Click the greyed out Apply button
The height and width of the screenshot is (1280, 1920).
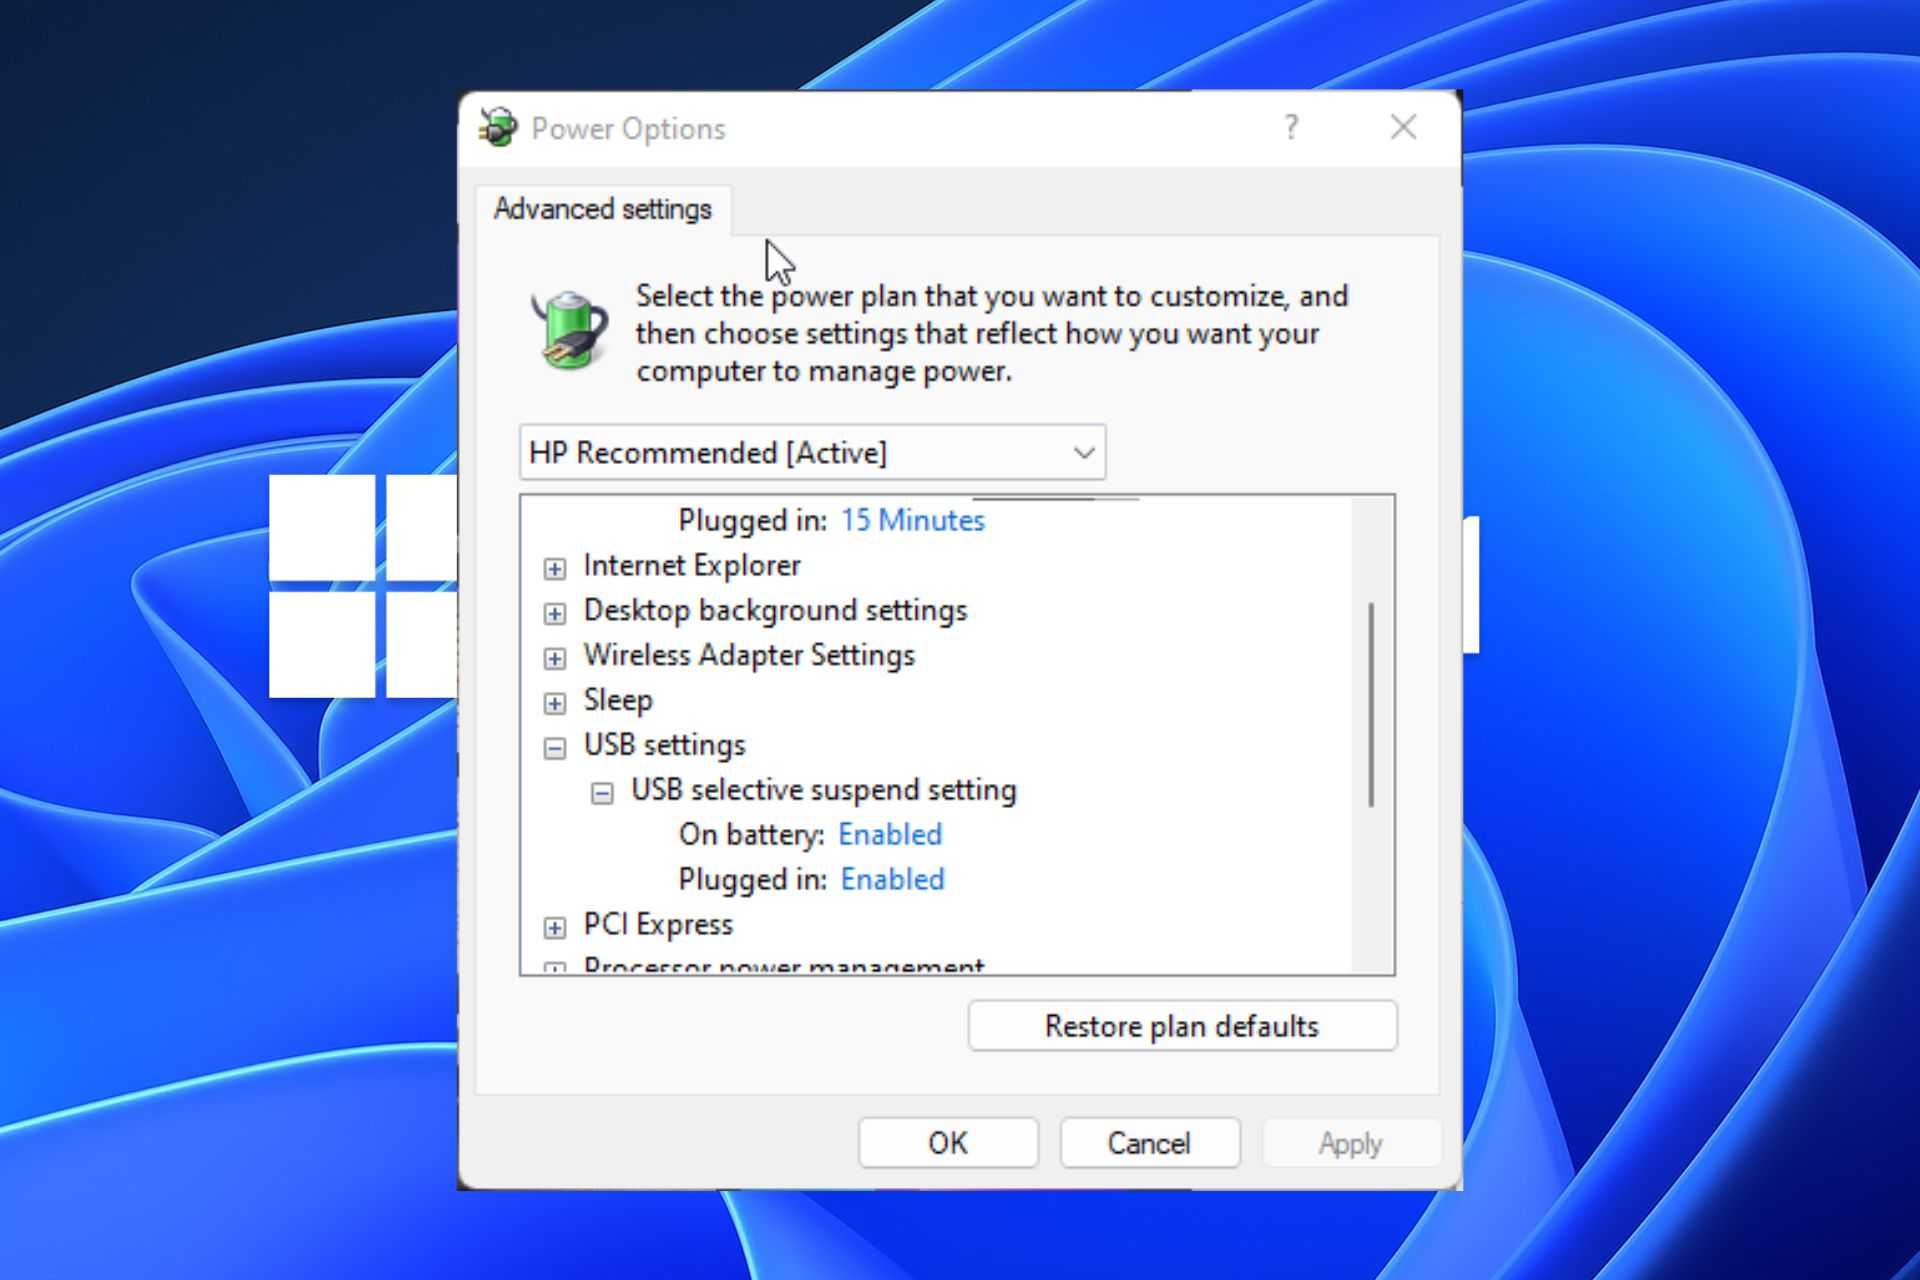(1351, 1143)
